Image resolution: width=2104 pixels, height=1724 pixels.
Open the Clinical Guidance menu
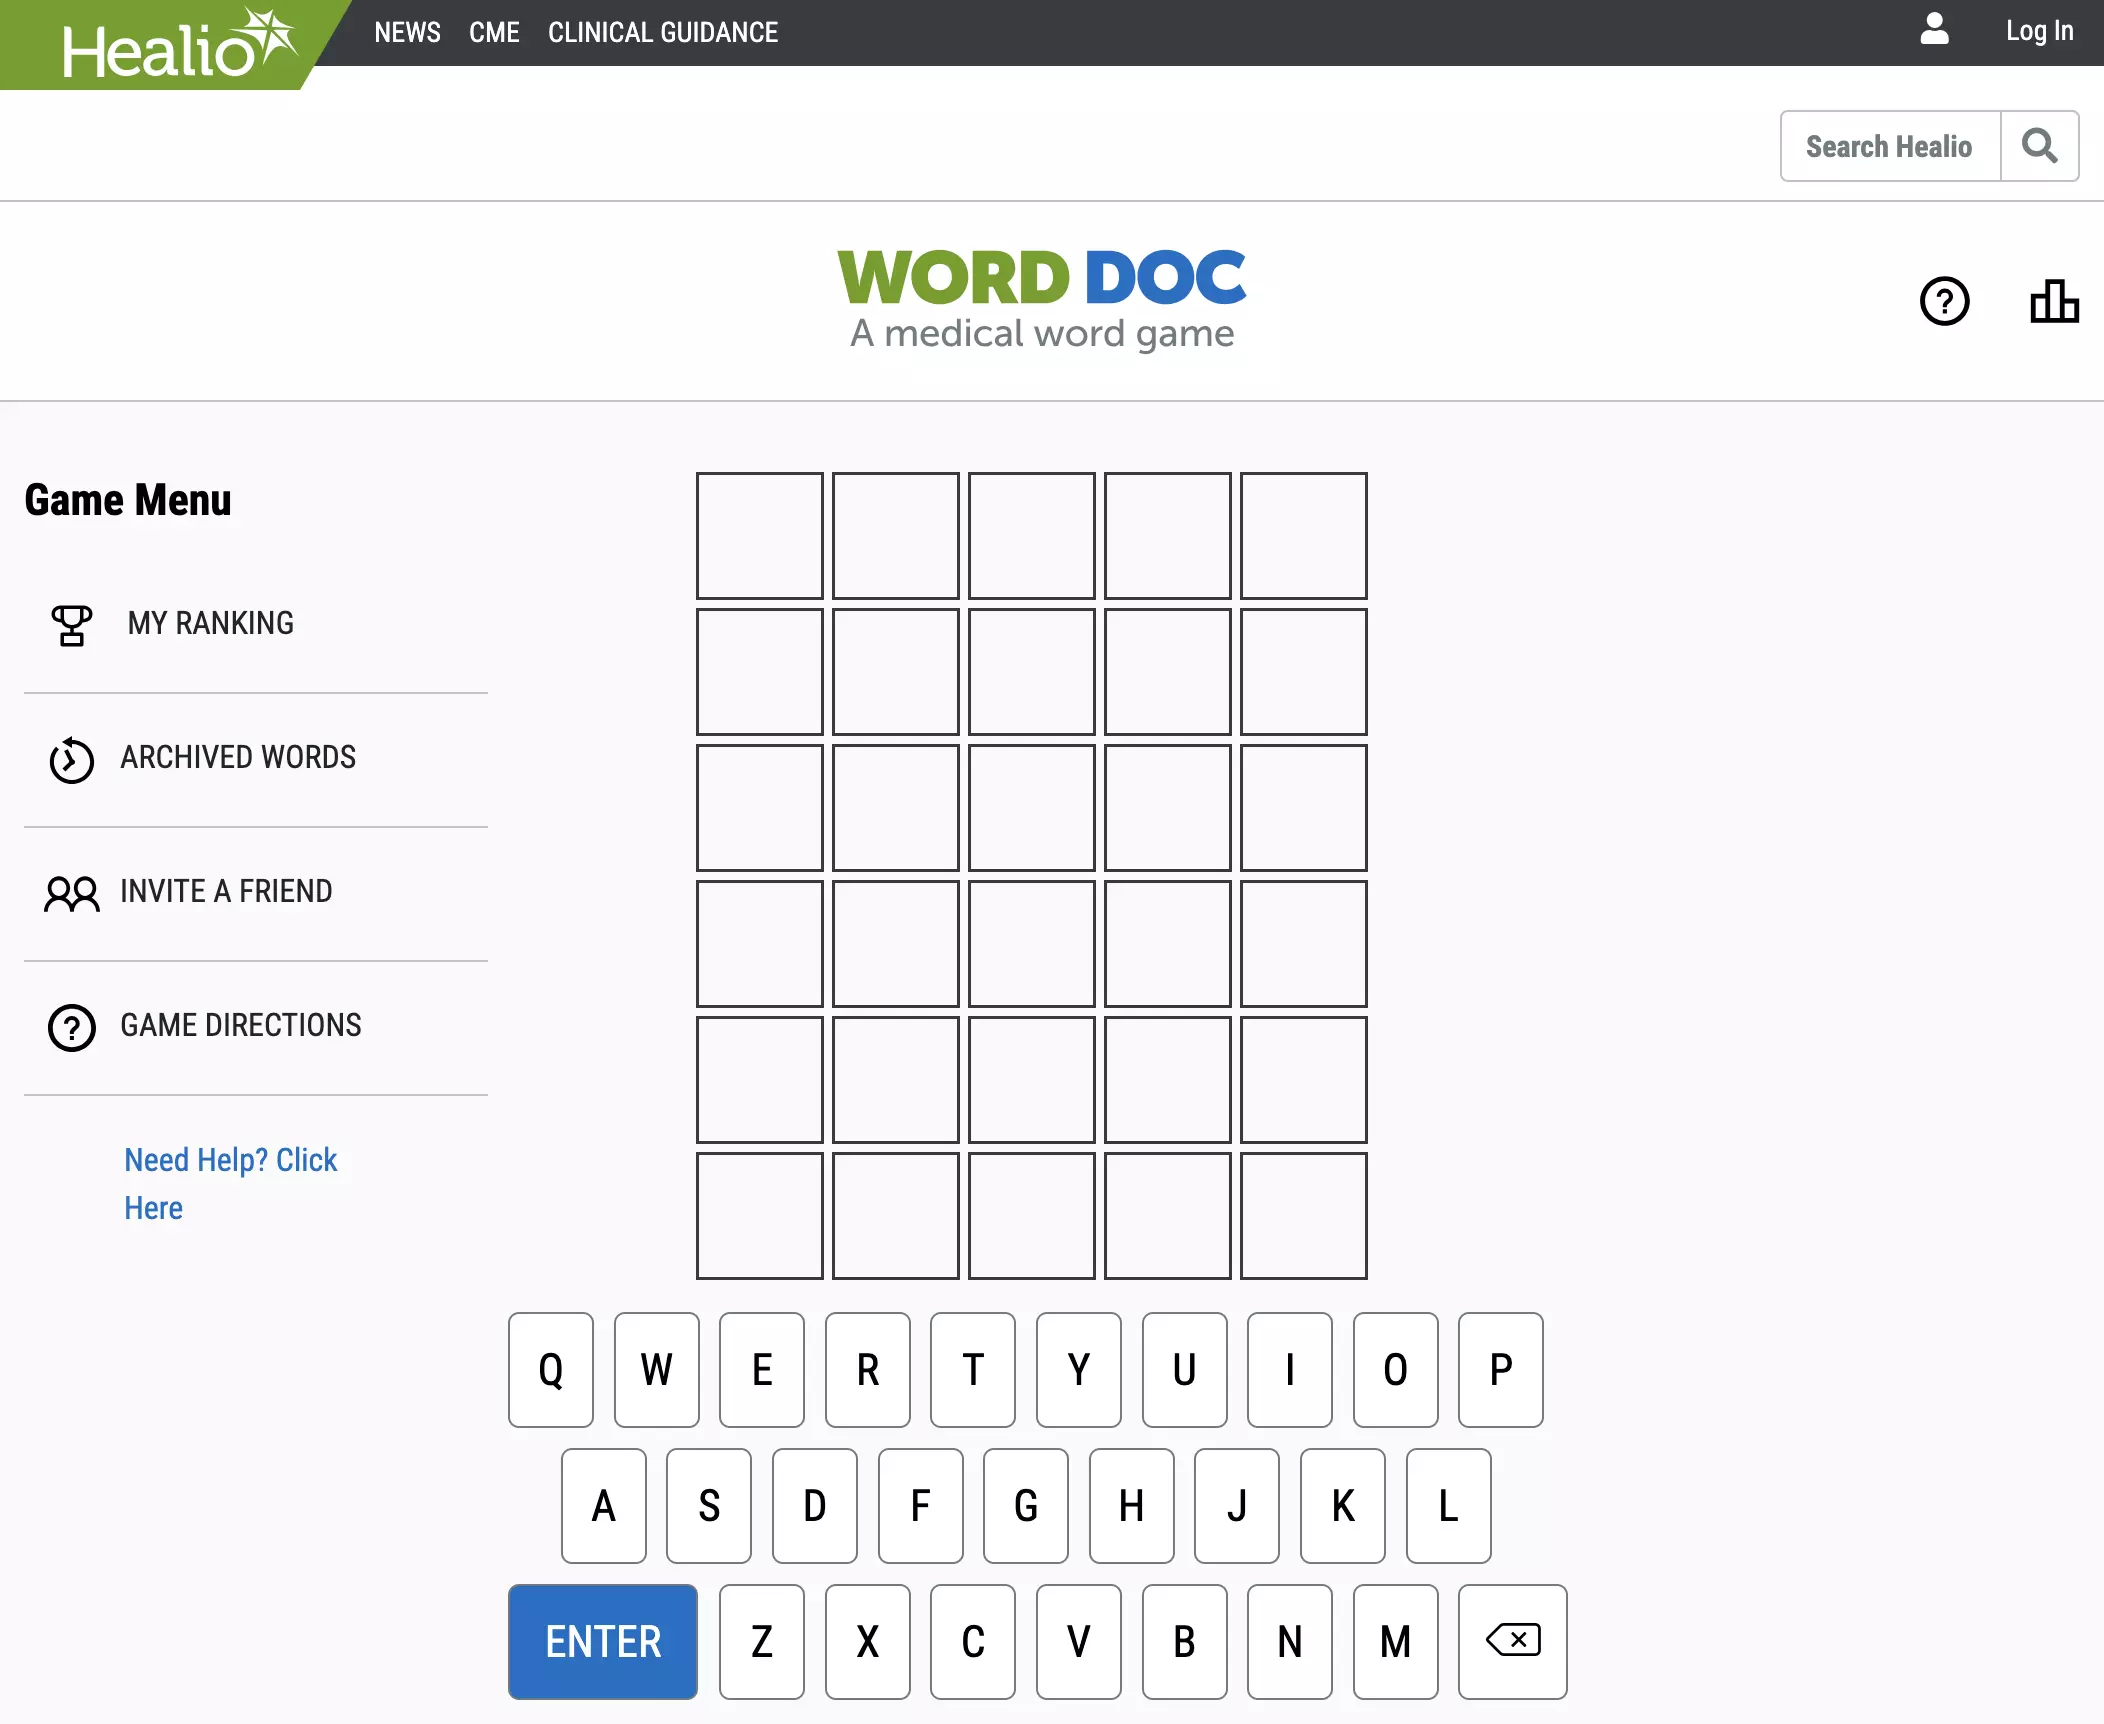pos(662,32)
